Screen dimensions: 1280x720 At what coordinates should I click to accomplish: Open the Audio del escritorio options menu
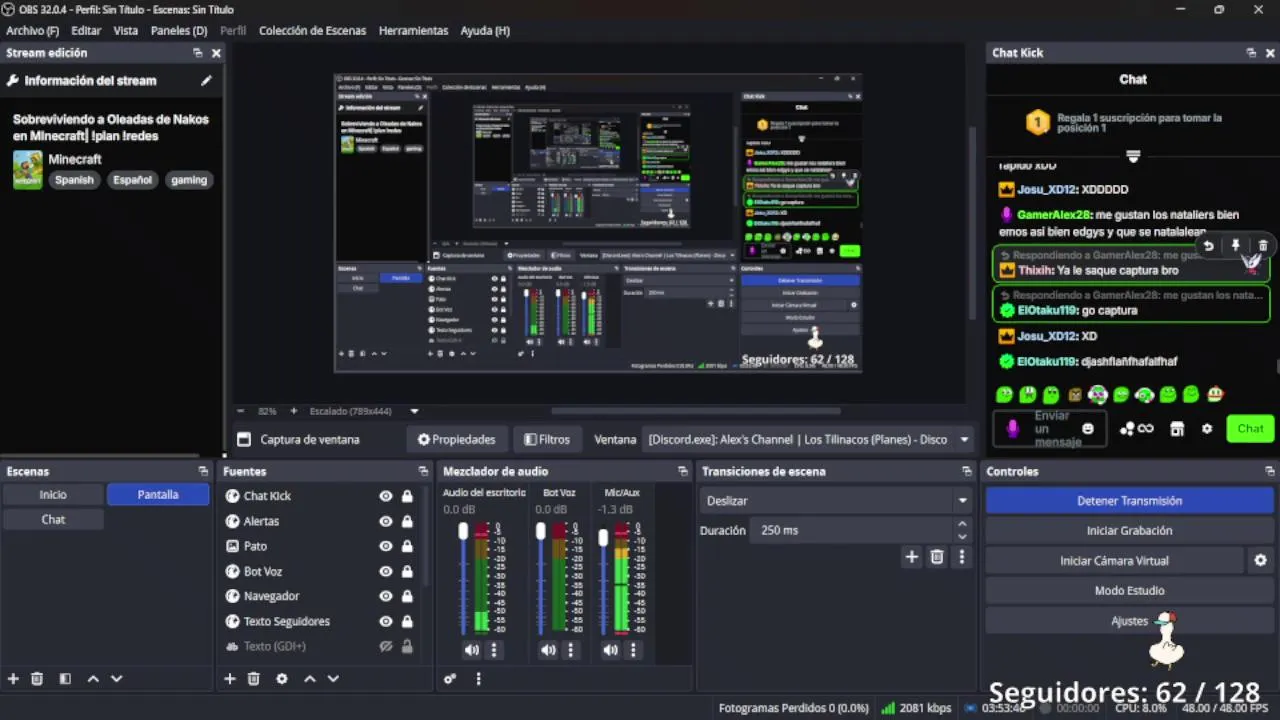[x=493, y=650]
